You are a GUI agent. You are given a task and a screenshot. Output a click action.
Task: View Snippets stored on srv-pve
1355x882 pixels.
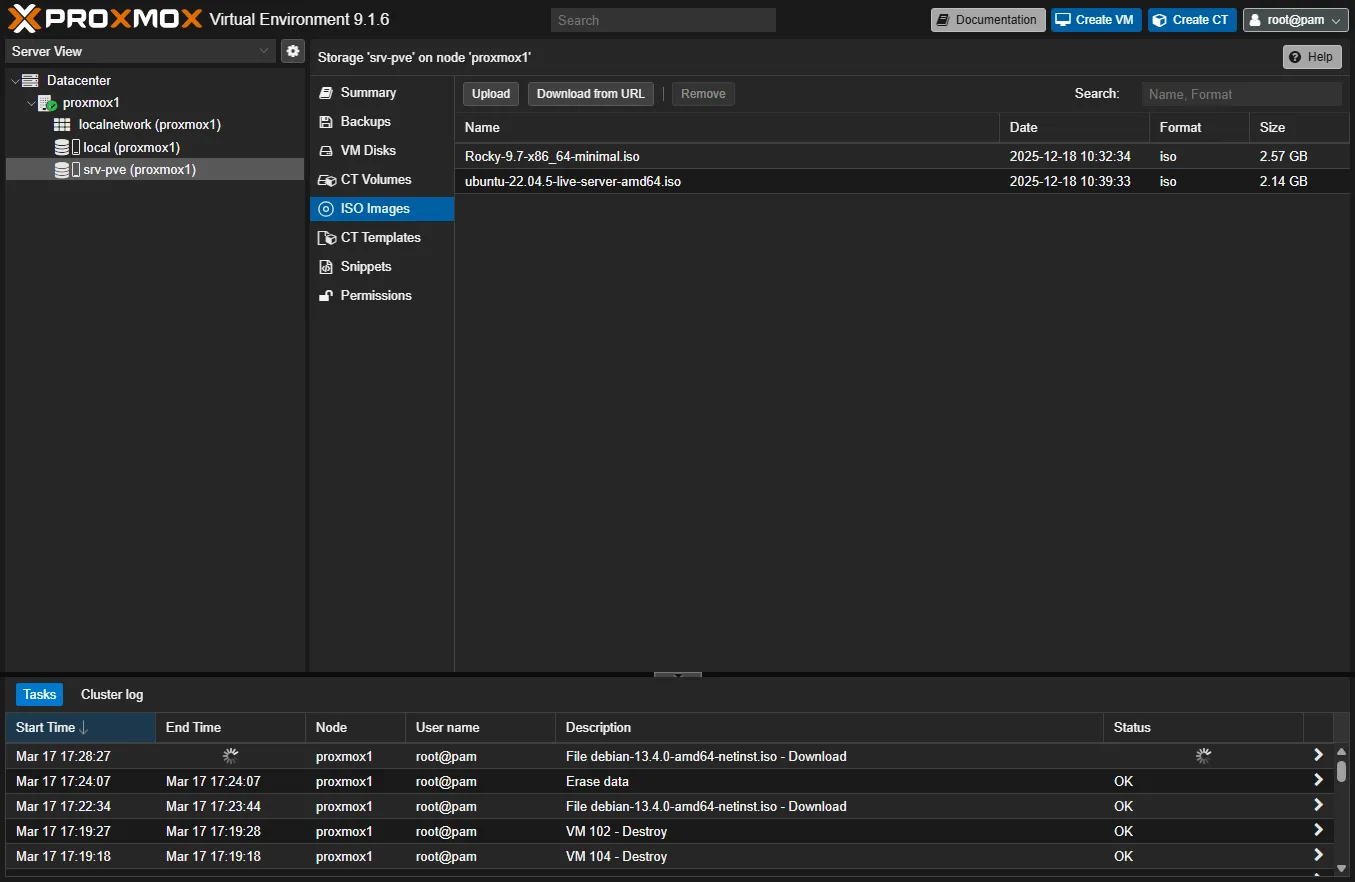point(366,266)
